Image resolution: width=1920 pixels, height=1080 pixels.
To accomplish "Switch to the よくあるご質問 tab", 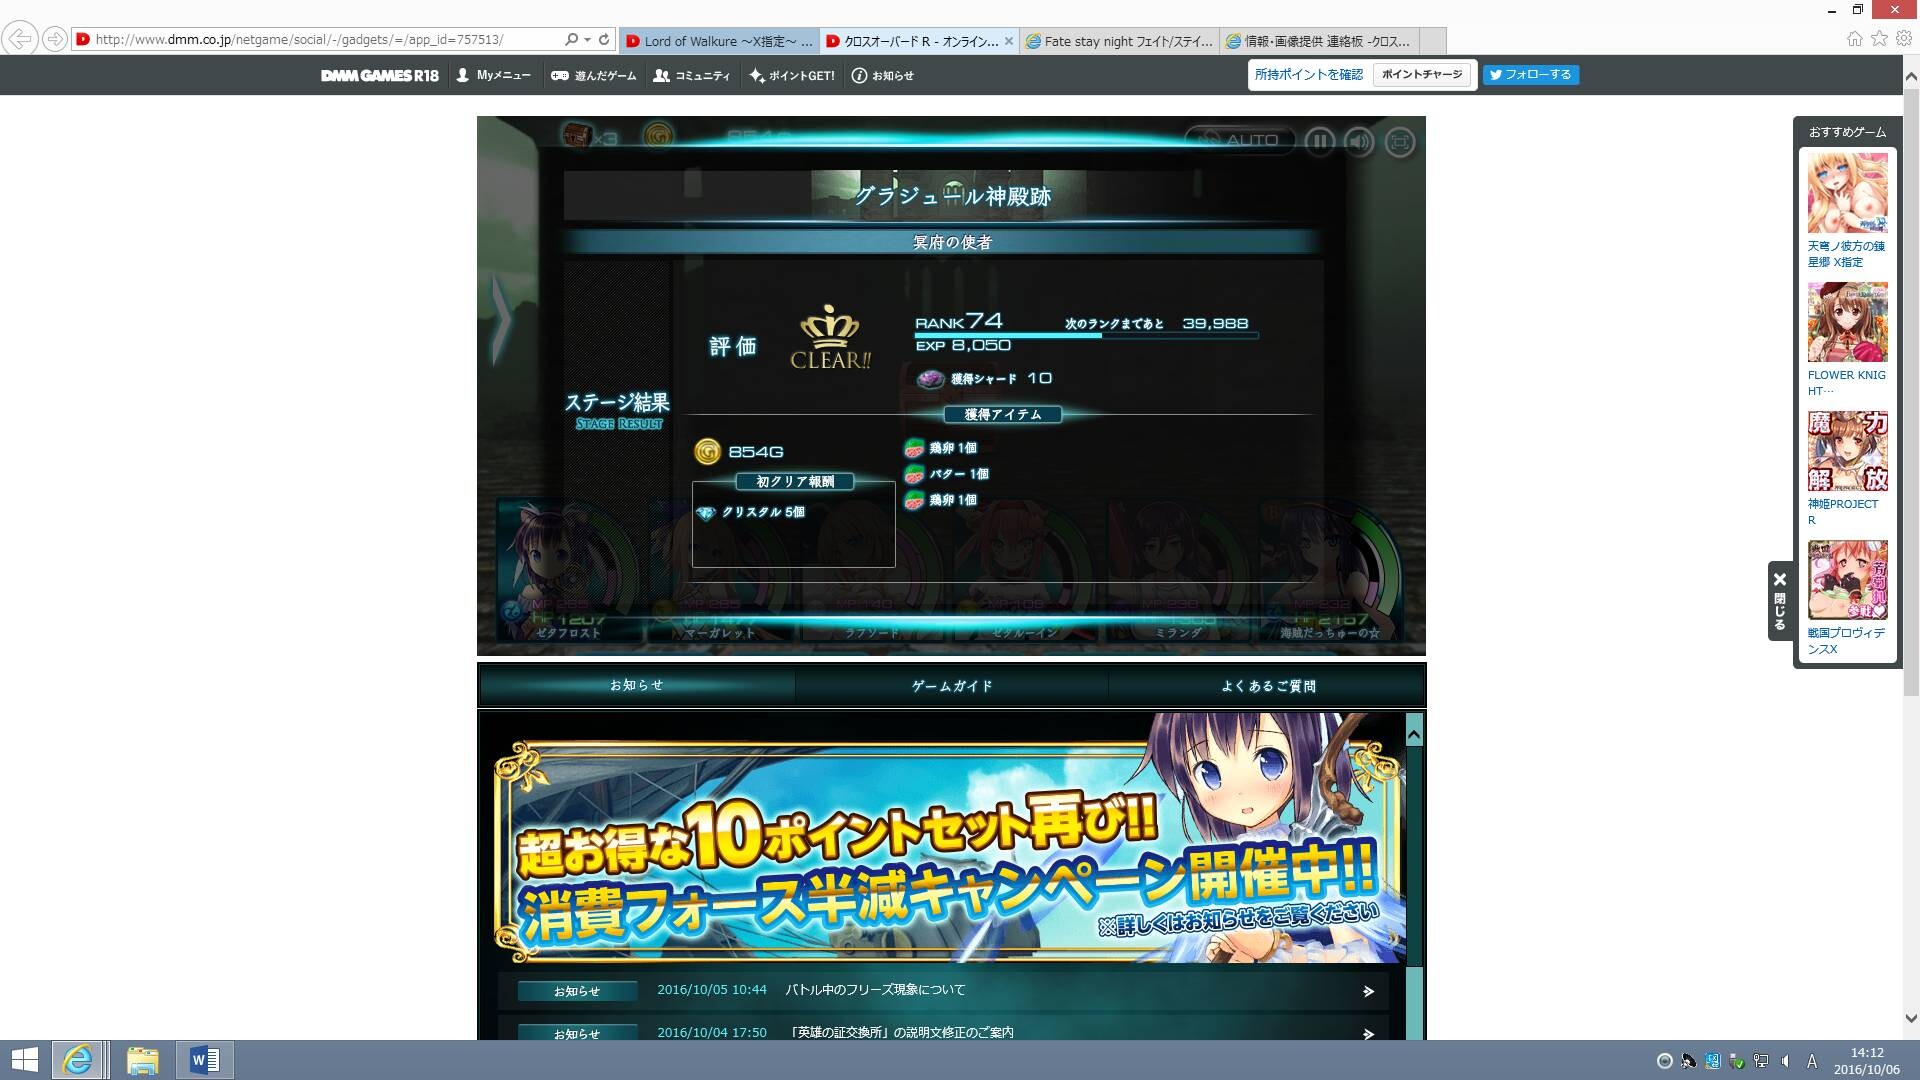I will pos(1267,686).
